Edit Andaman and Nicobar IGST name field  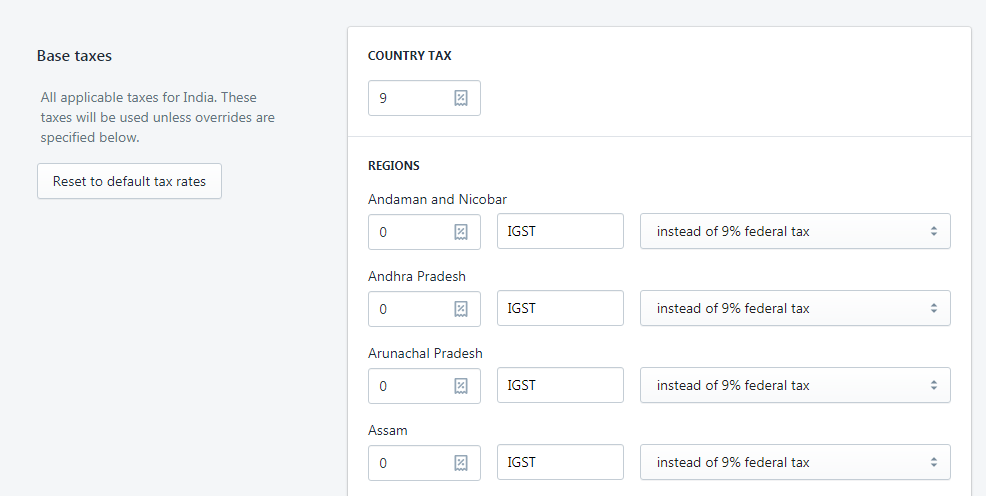point(560,231)
